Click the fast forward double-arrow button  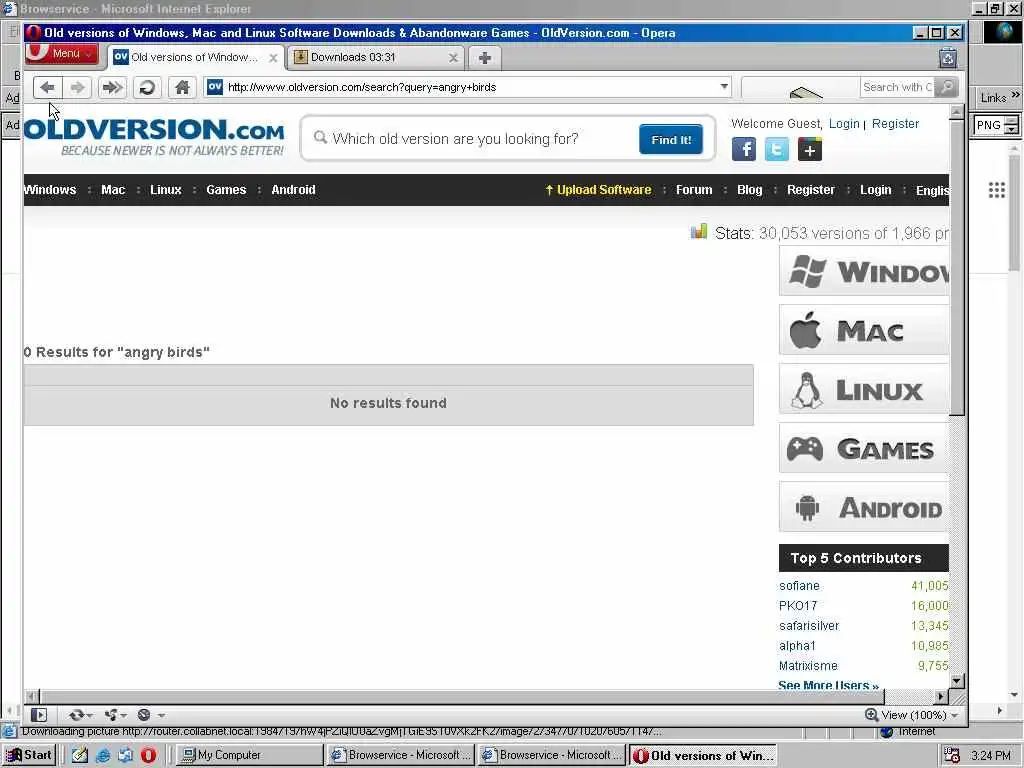pos(112,87)
